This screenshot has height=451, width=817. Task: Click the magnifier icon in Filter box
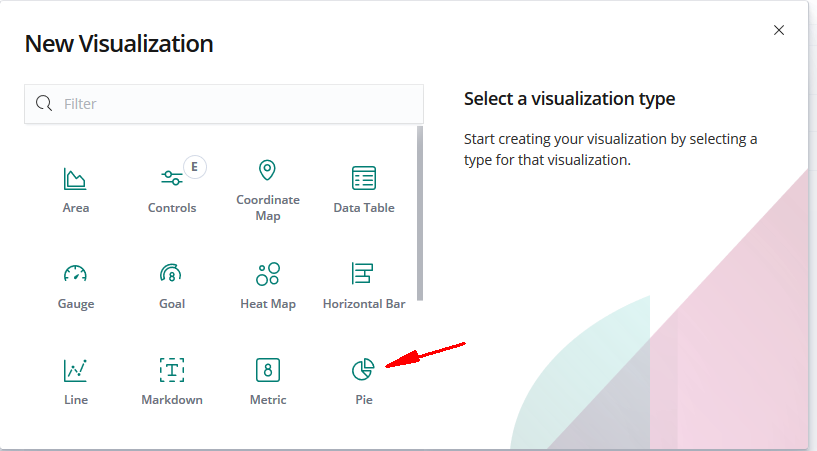44,103
